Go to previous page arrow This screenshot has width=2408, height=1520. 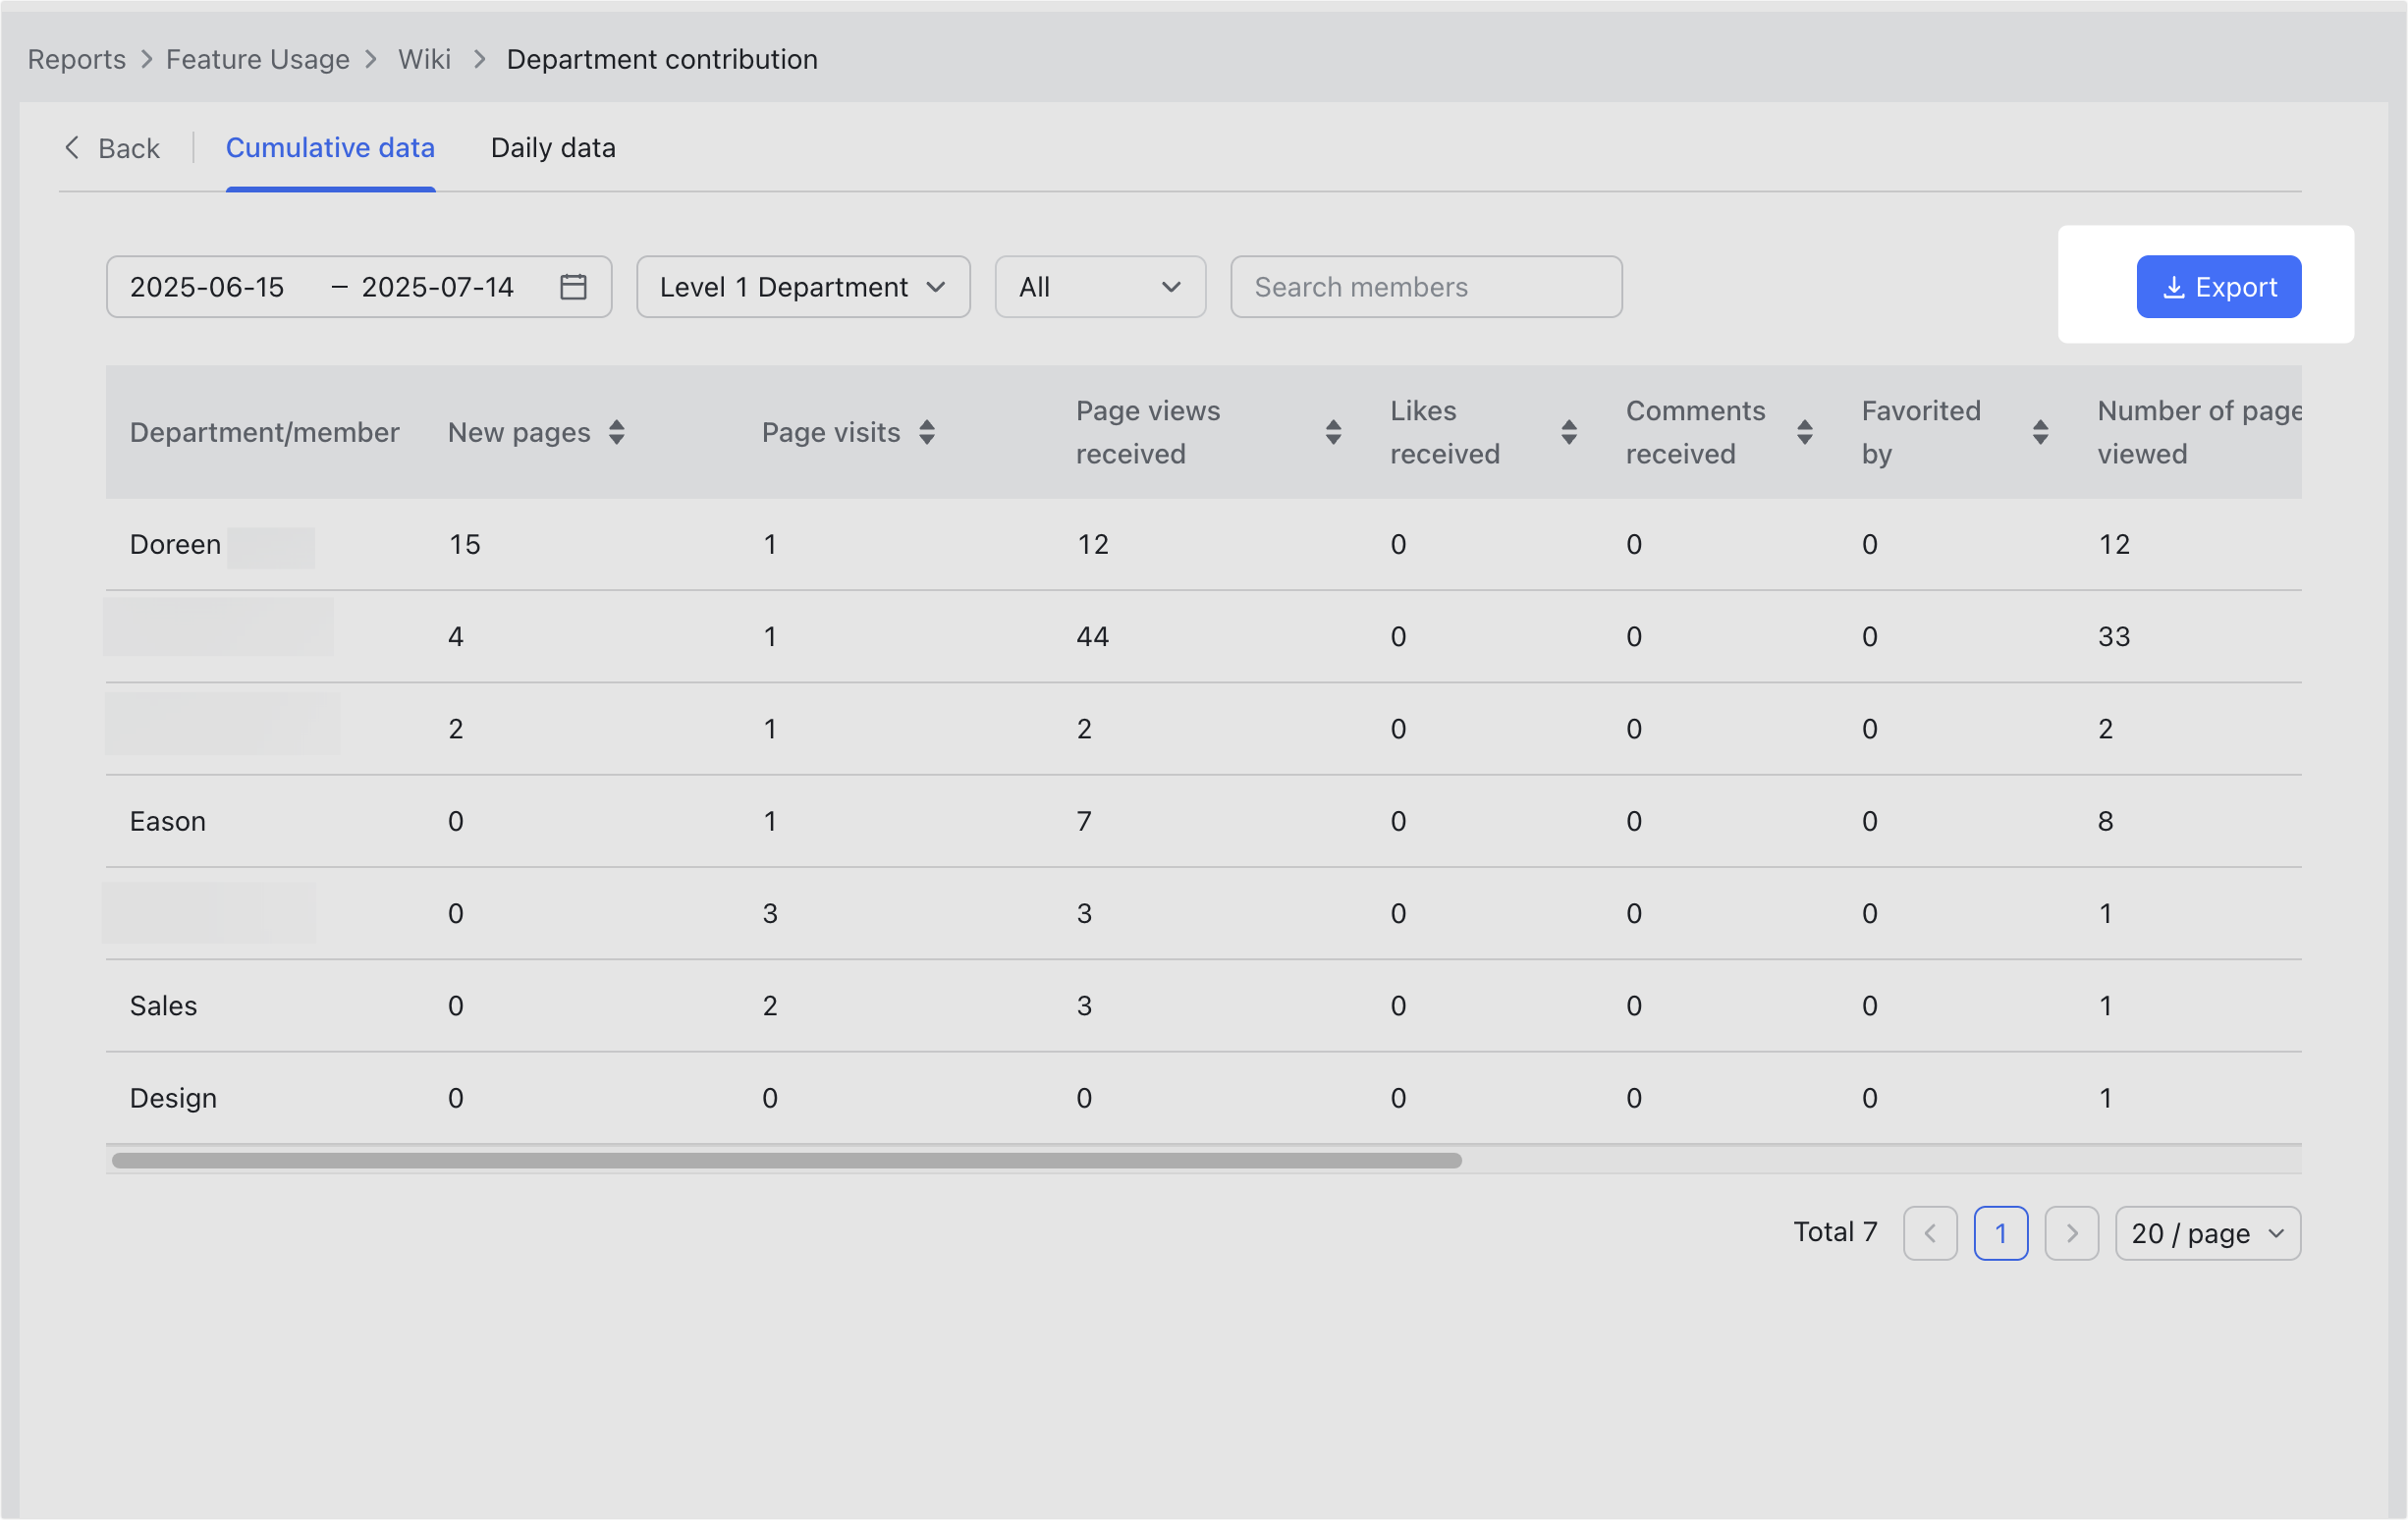[1930, 1233]
